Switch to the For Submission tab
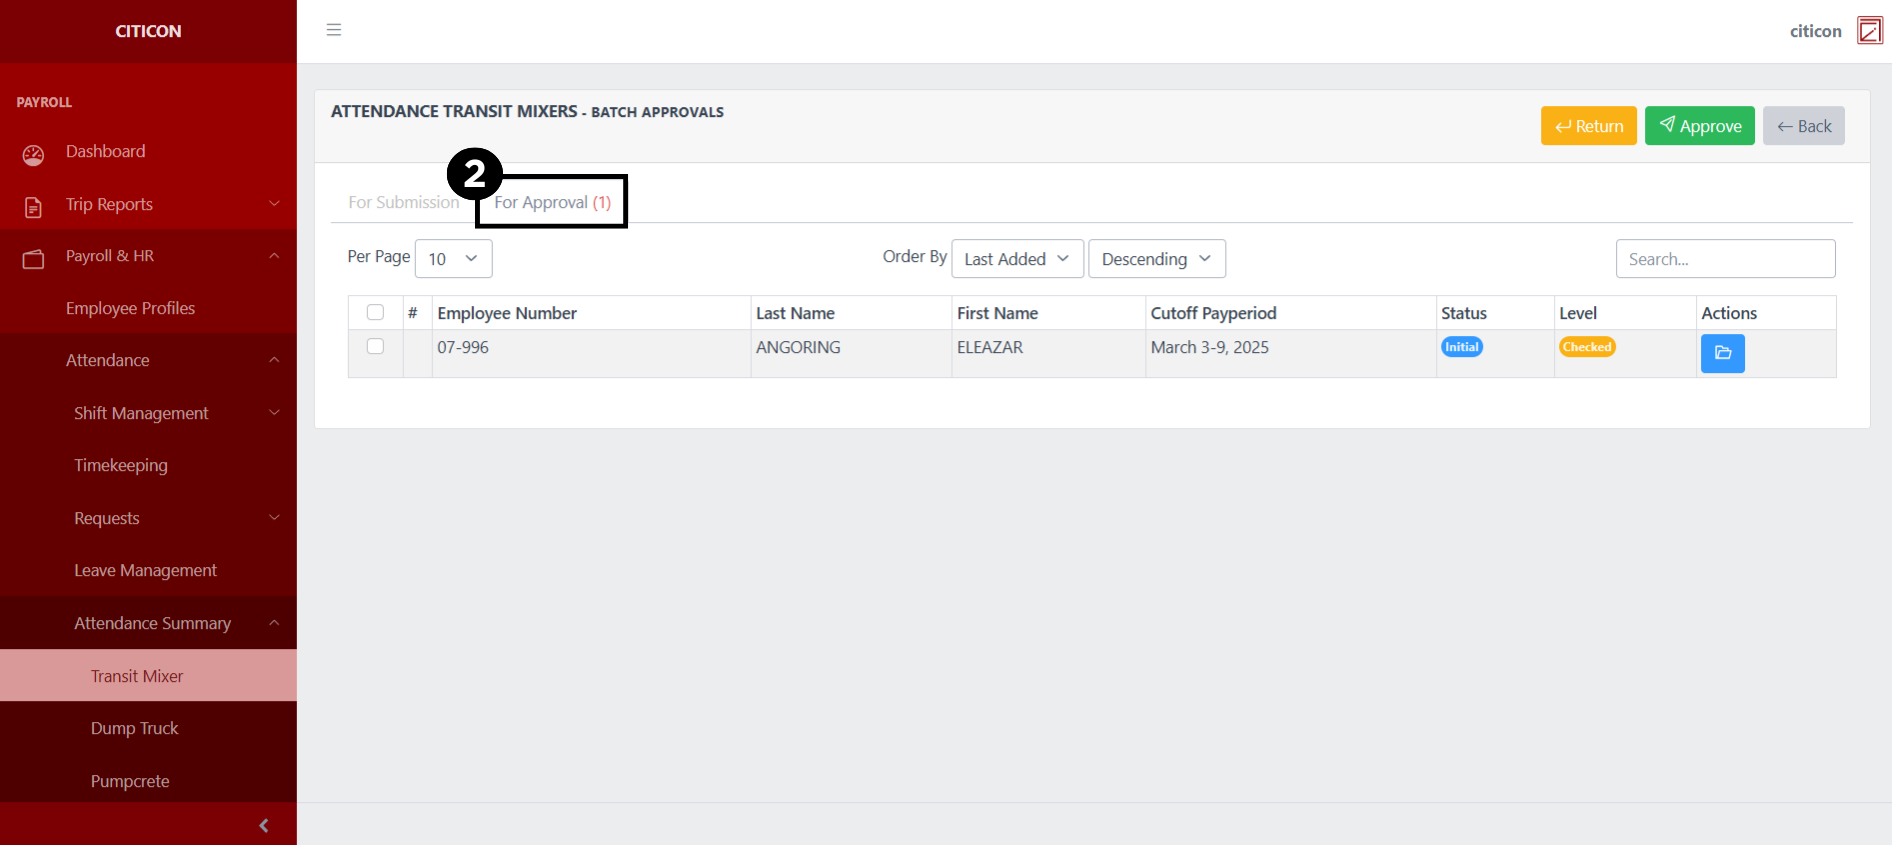The image size is (1892, 845). 403,202
